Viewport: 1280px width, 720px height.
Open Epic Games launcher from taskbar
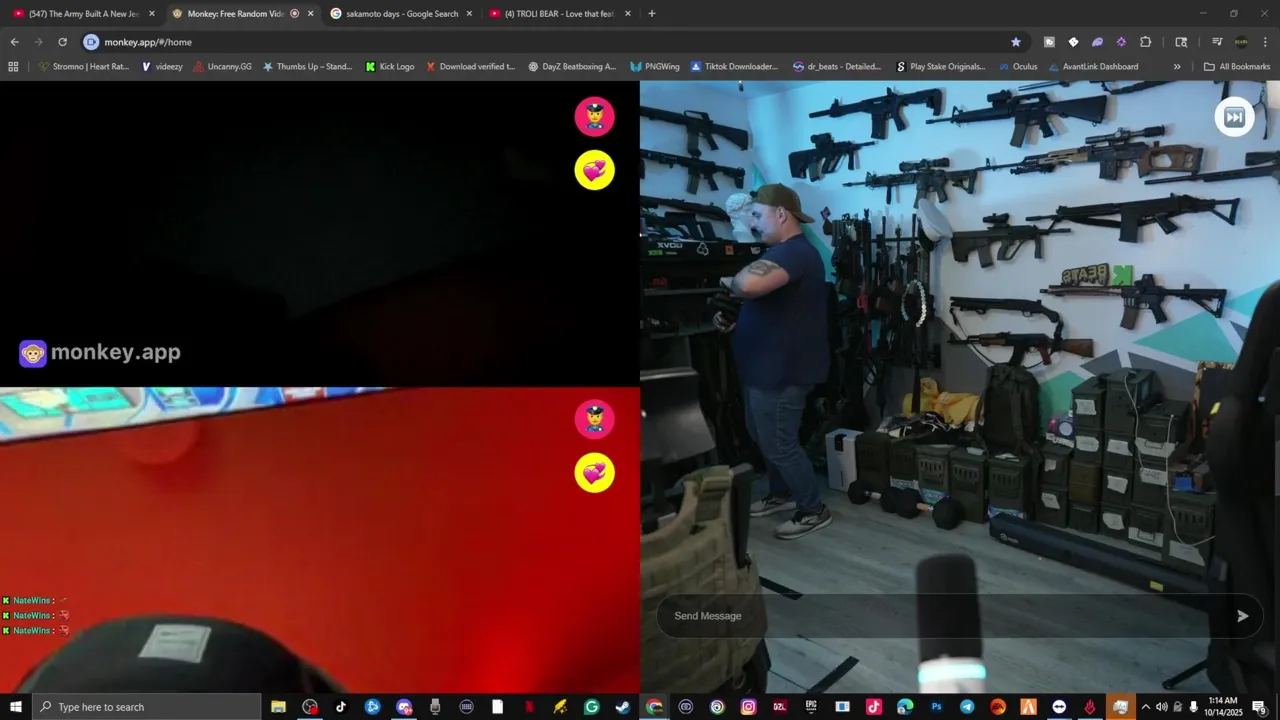(x=811, y=707)
